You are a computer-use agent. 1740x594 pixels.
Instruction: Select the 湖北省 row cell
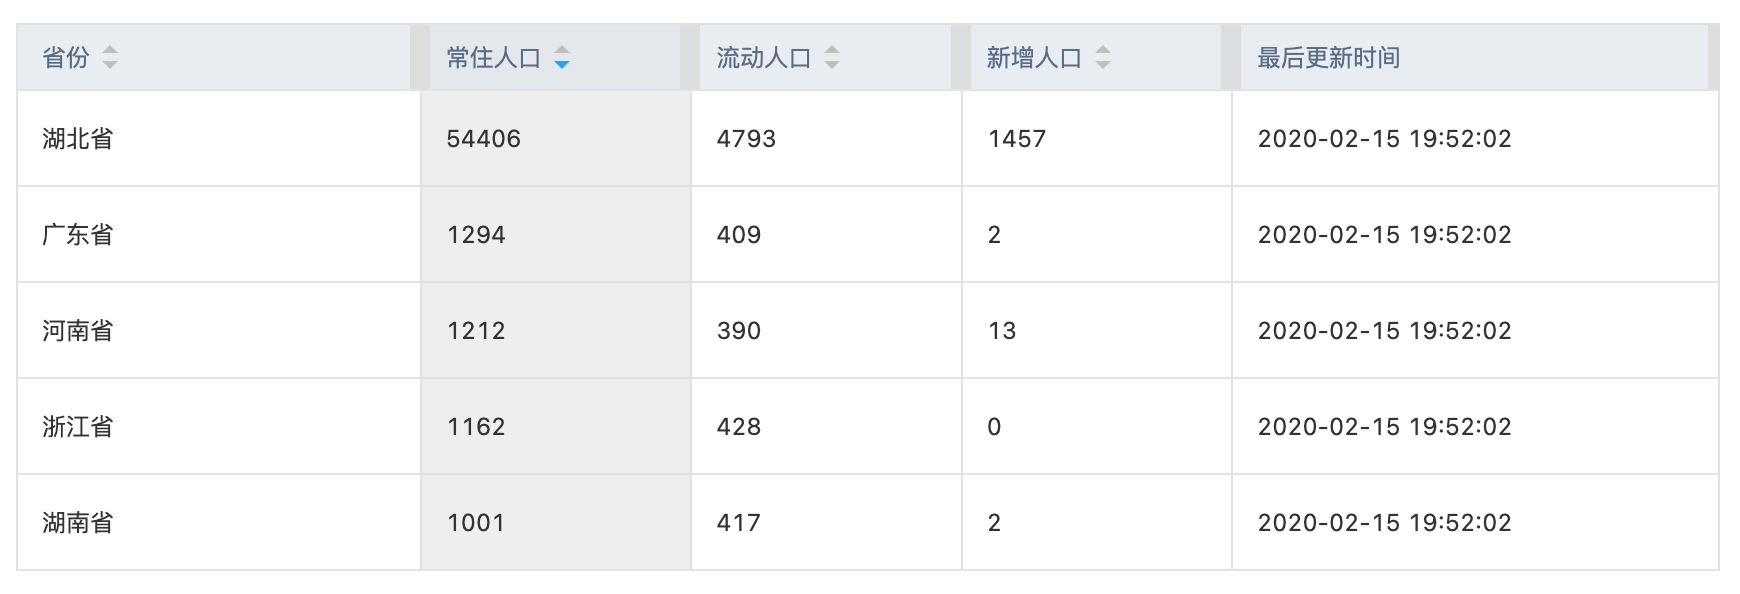pos(219,138)
